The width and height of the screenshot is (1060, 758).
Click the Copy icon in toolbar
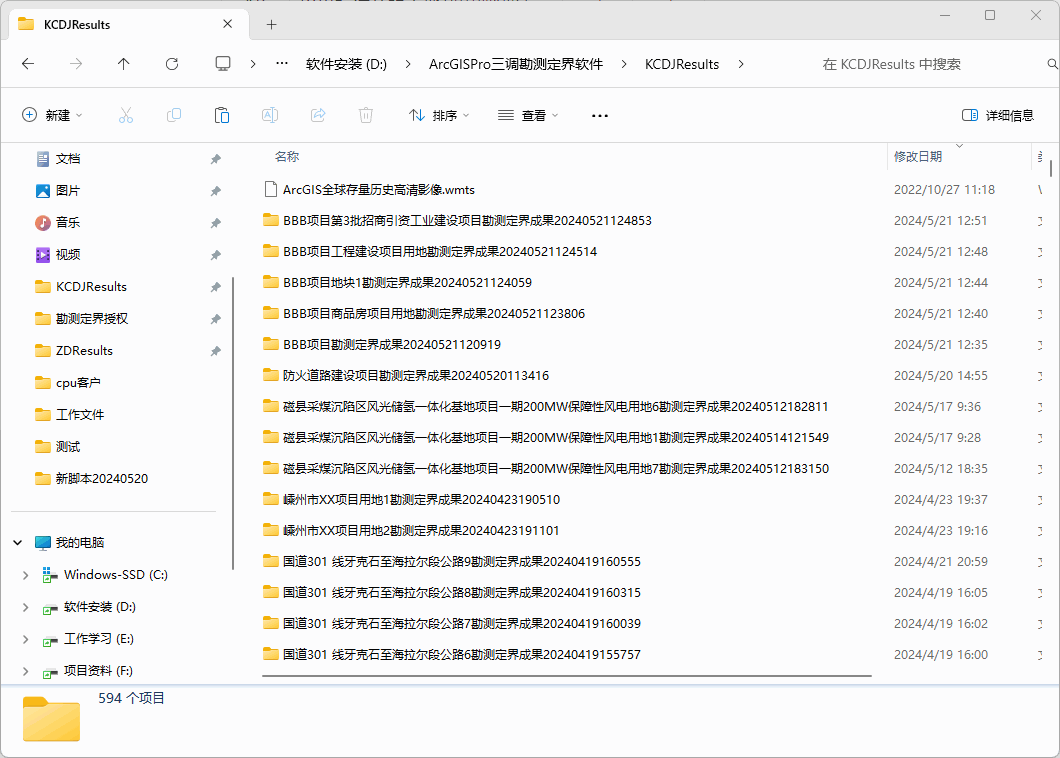[x=174, y=115]
